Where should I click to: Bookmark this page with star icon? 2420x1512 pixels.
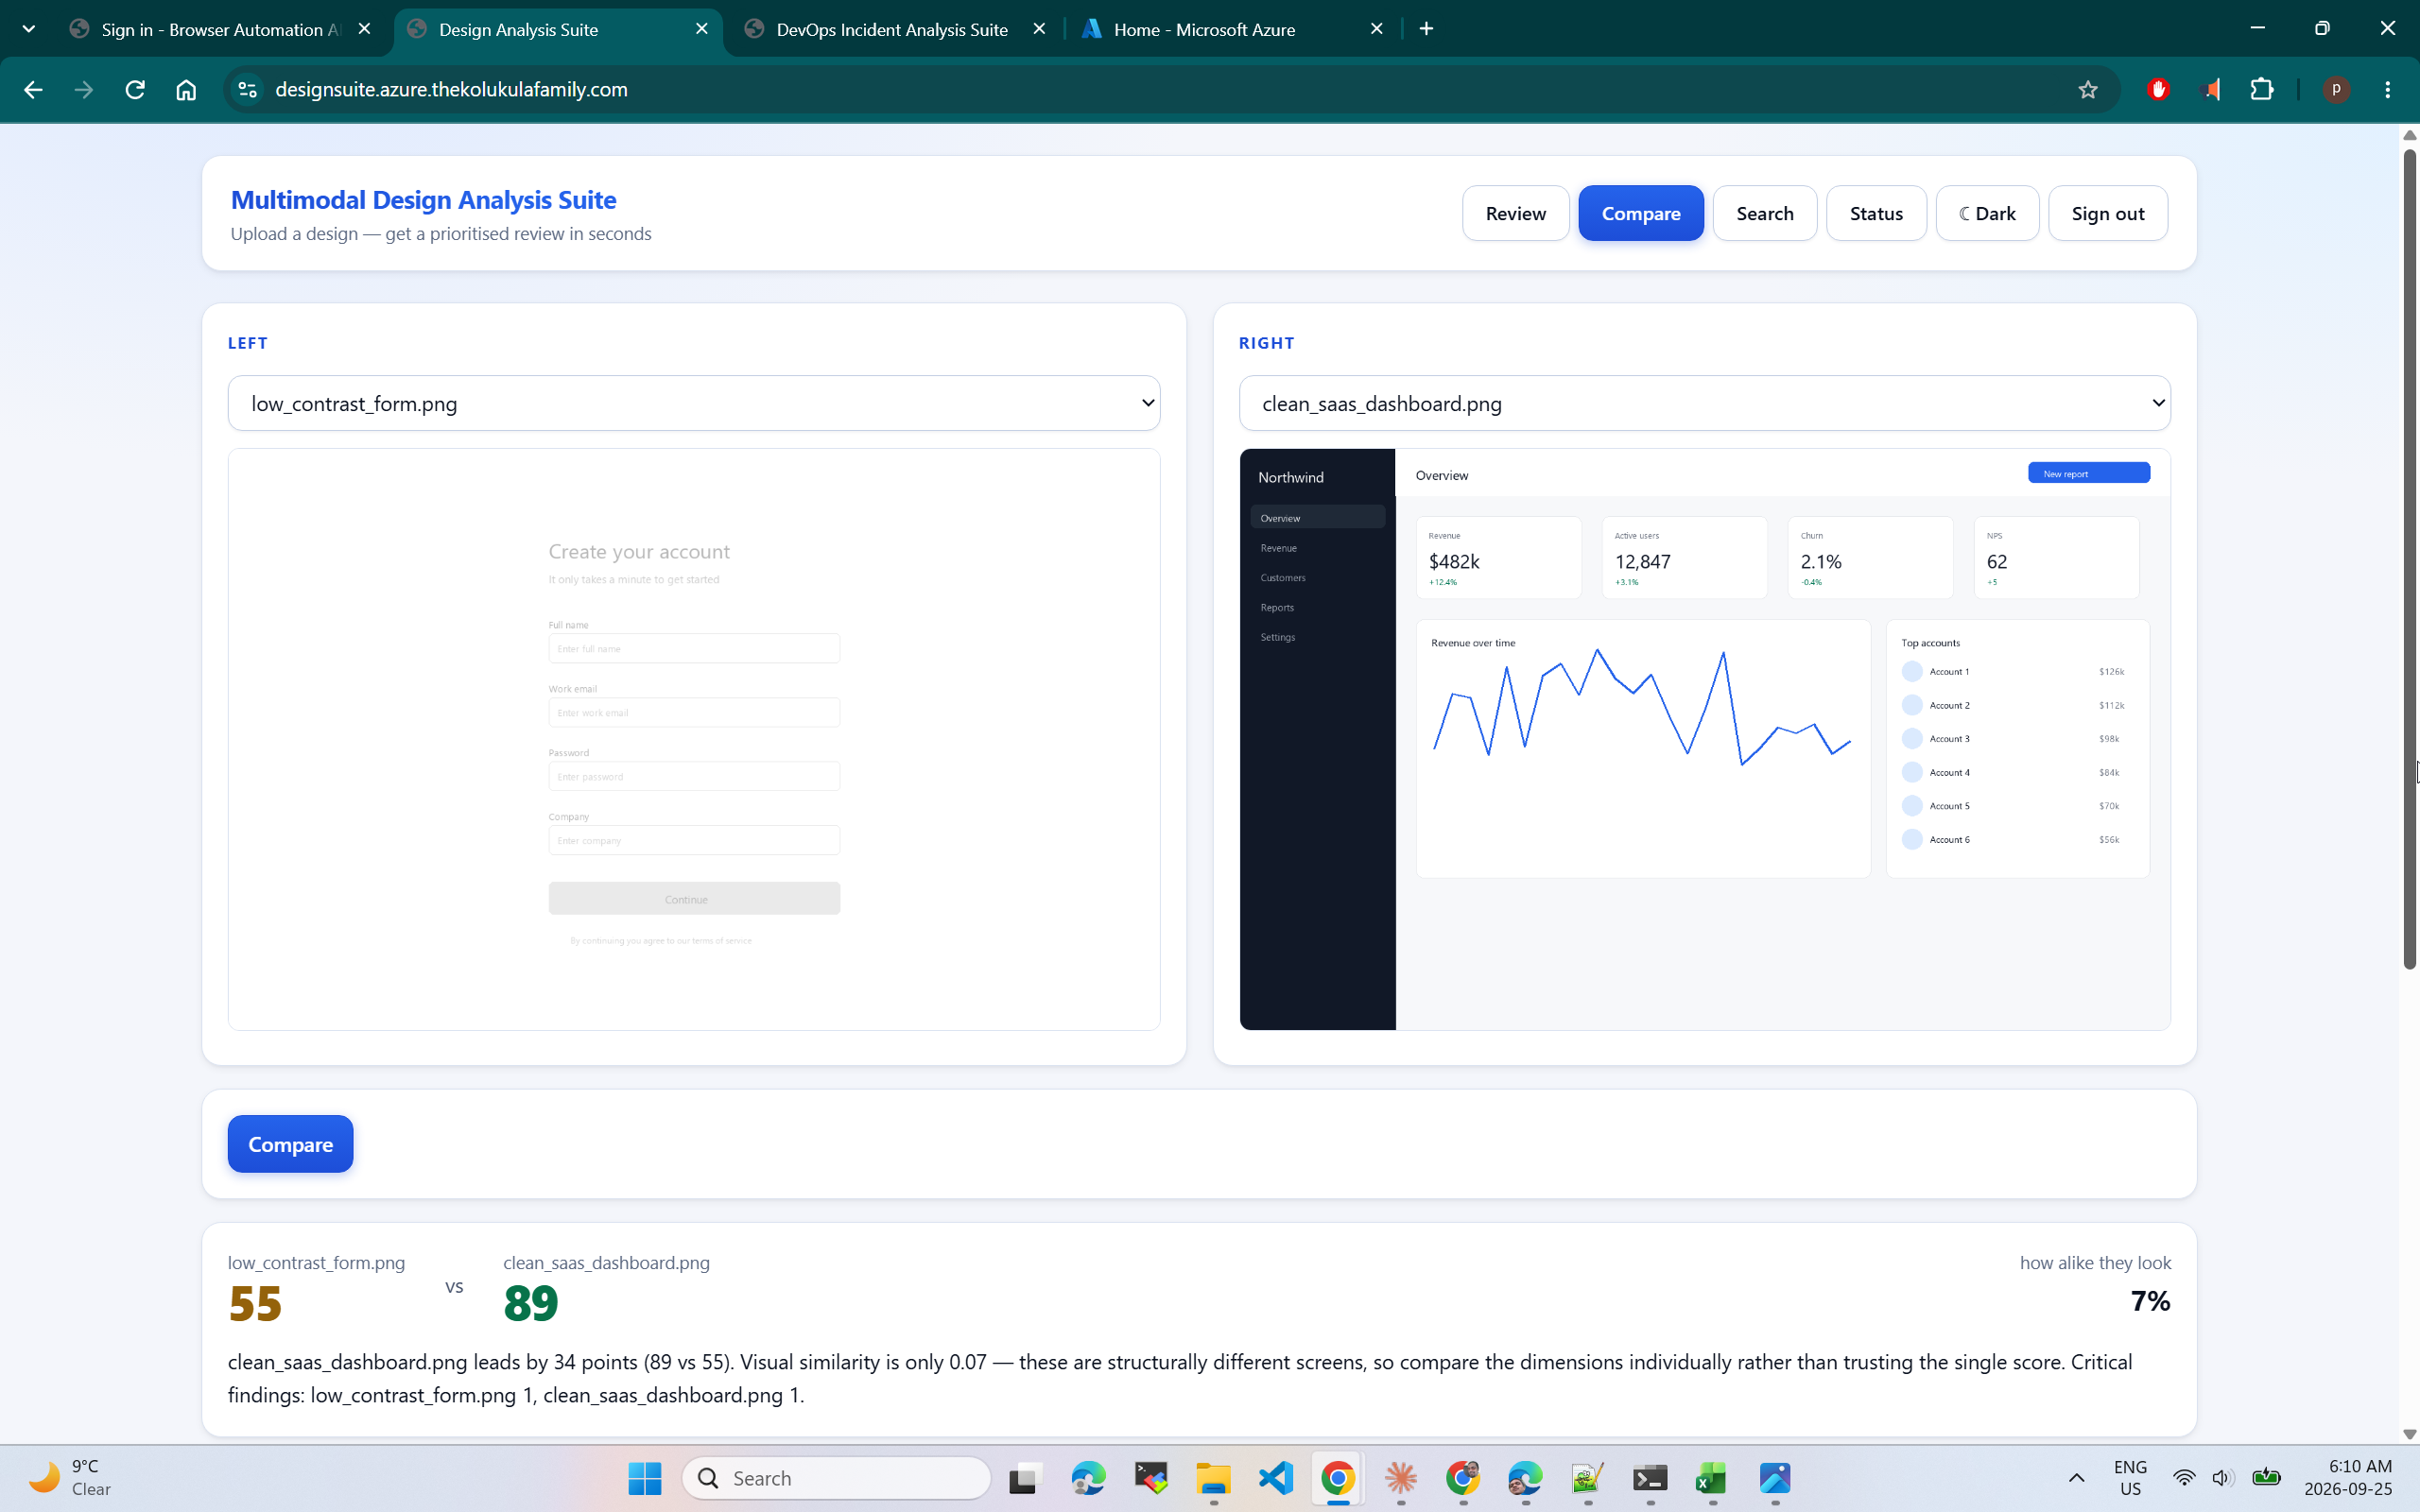point(2088,90)
